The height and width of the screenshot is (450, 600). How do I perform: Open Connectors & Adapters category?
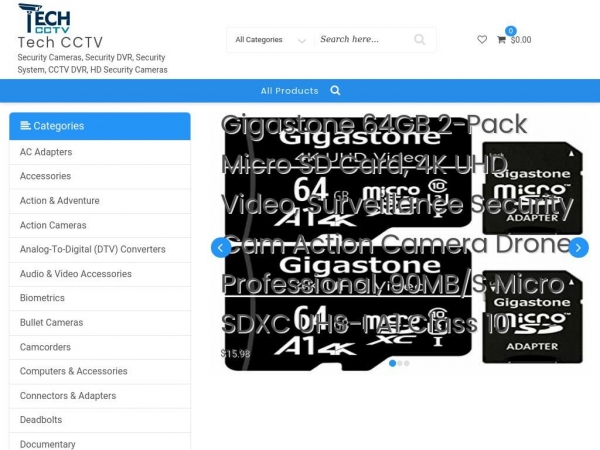tap(100, 395)
